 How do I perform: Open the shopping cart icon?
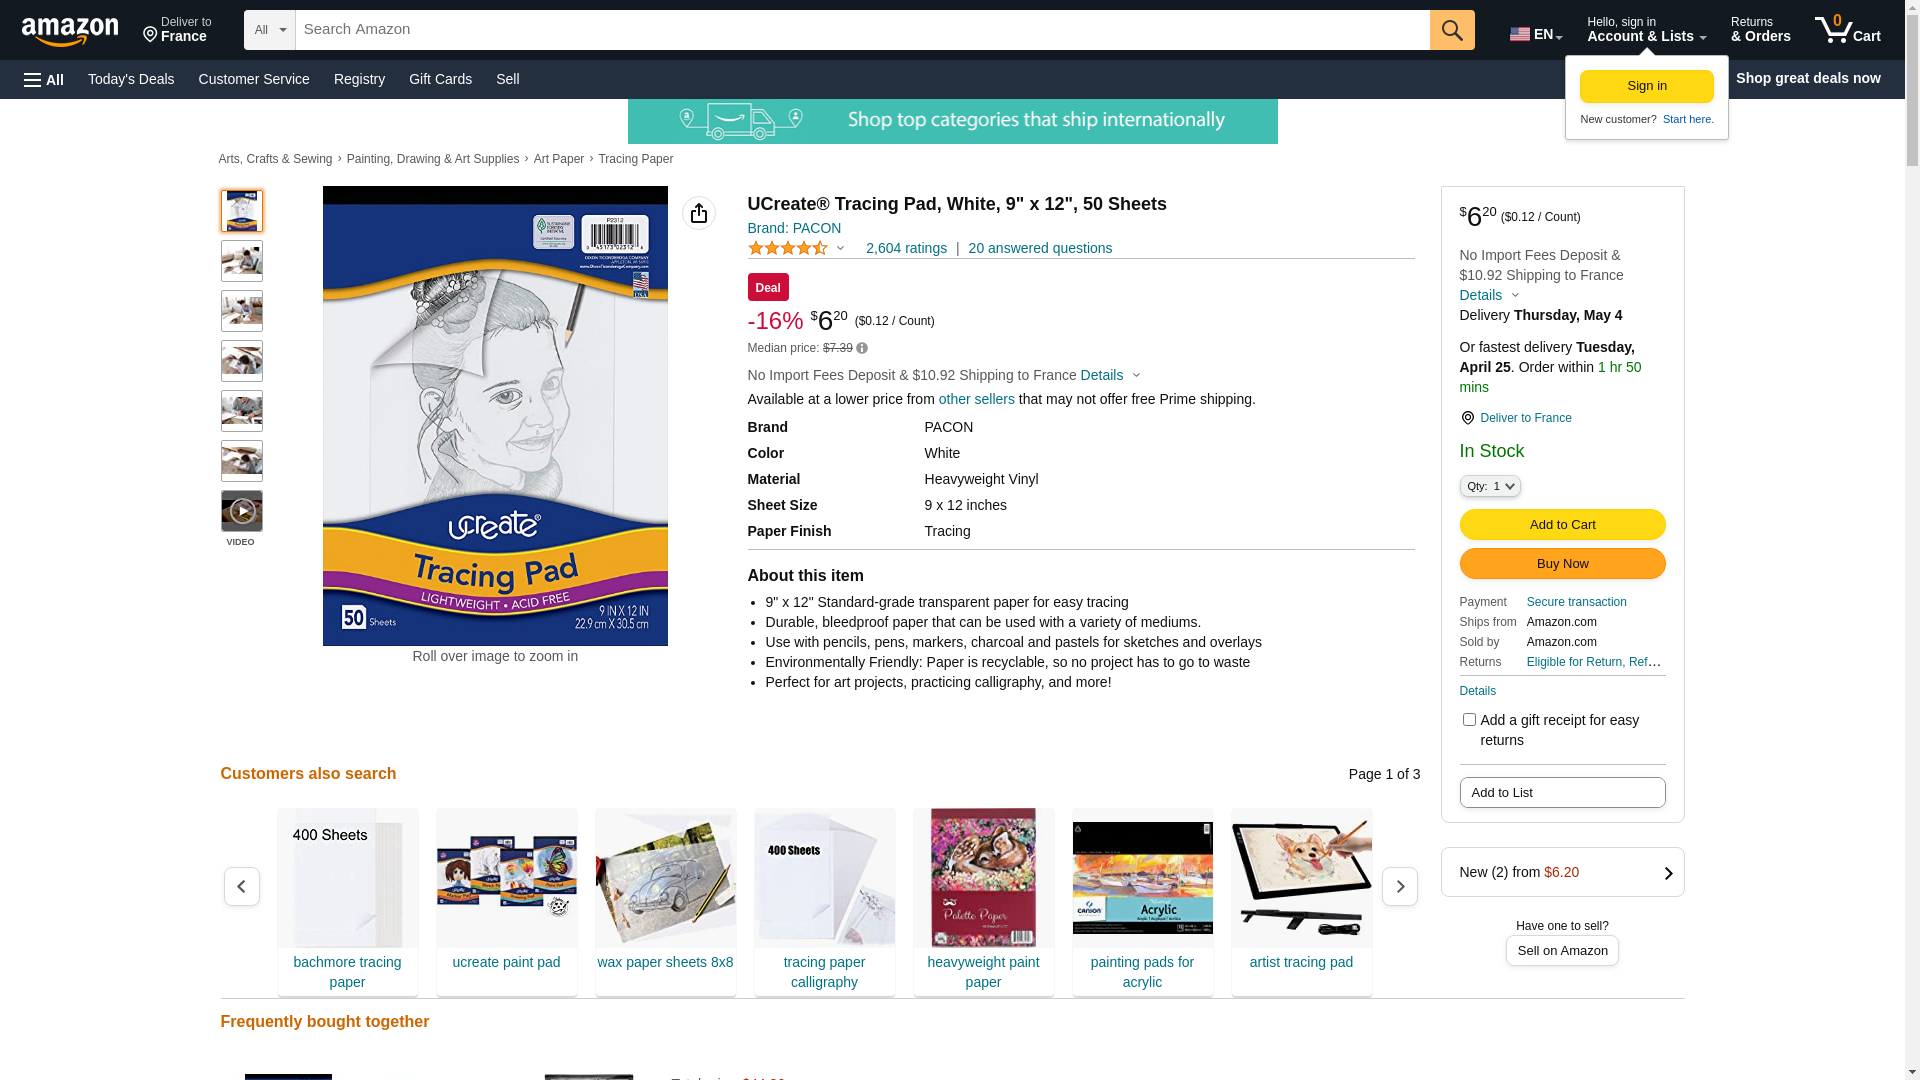pyautogui.click(x=1848, y=30)
